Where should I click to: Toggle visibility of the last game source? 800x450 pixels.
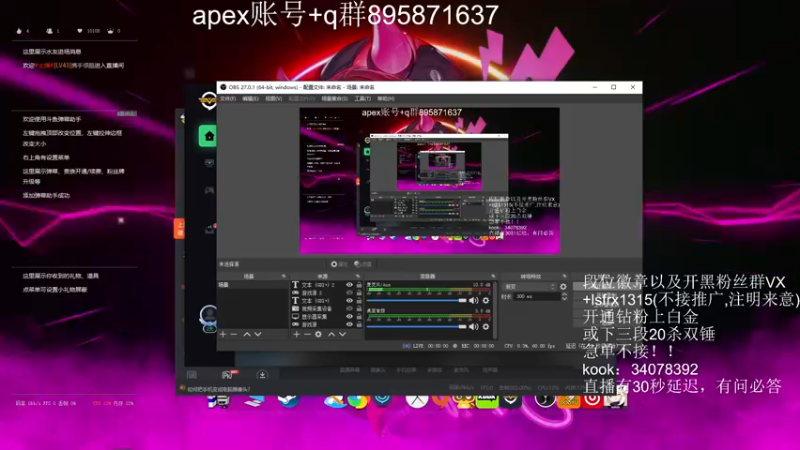pyautogui.click(x=349, y=324)
